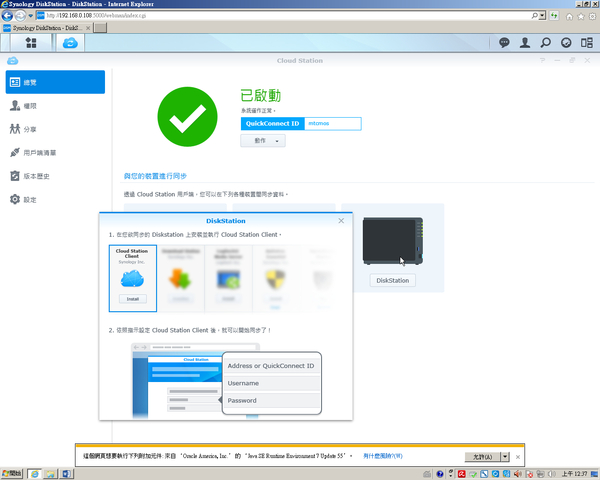Refresh the page with the refresh icon

[554, 16]
